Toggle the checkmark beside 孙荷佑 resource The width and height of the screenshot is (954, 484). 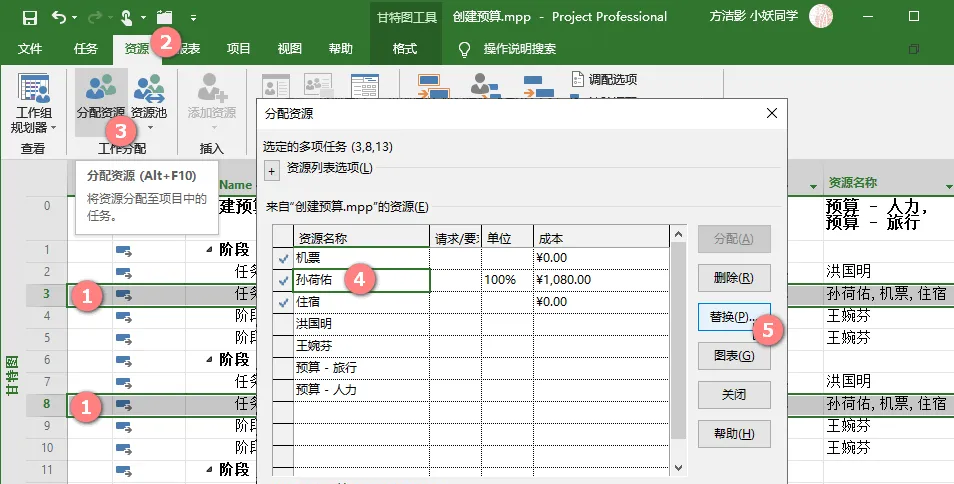click(x=283, y=280)
